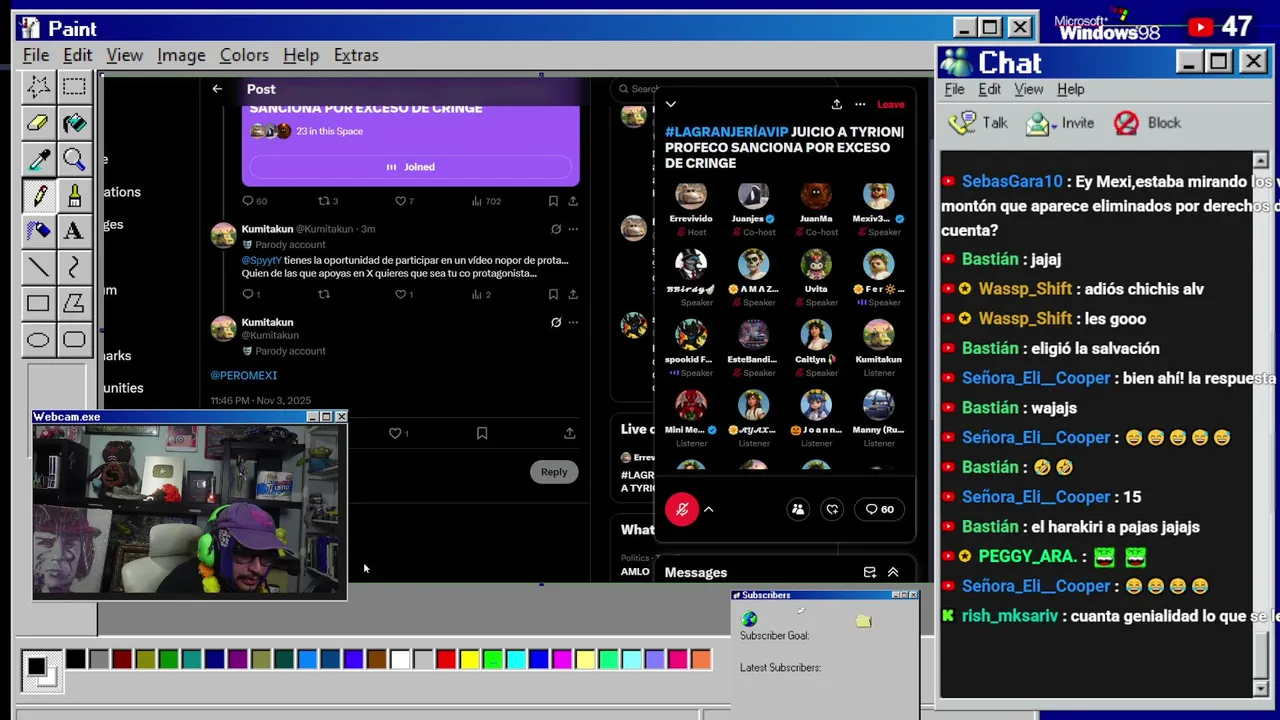Pick the Fill With Color bucket tool
The image size is (1280, 720).
[74, 122]
